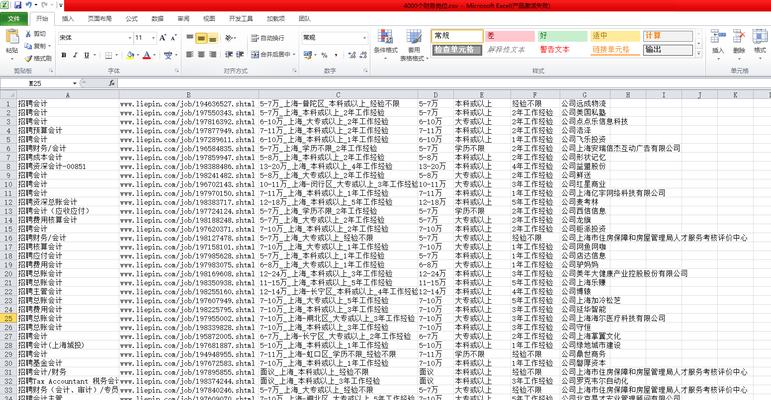Screen dimensions: 771x400
Task: Toggle Underline formatting
Action: [x=87, y=55]
